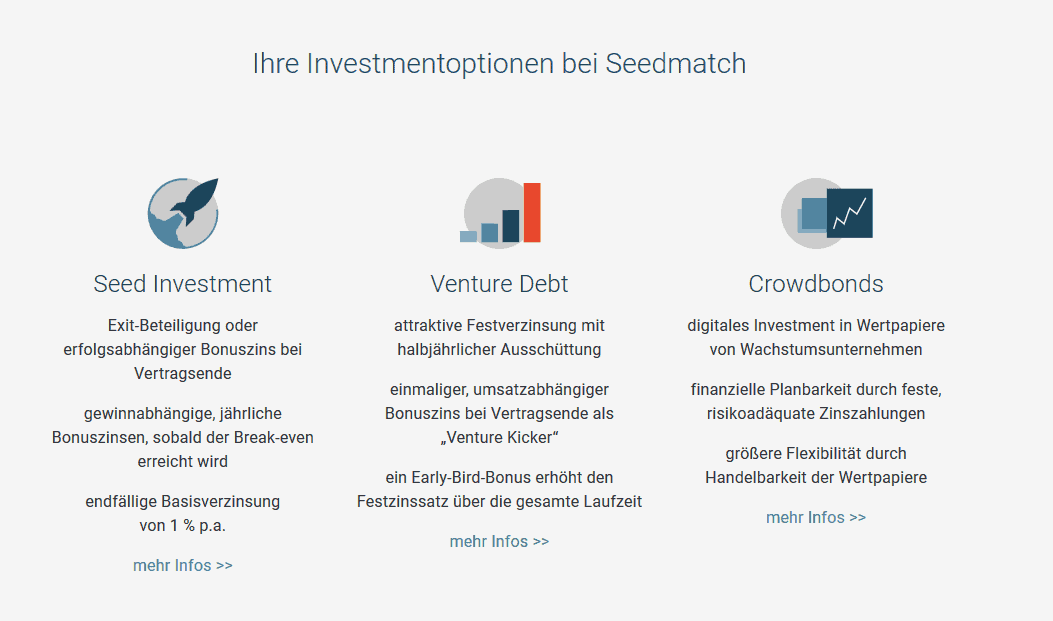Click the dark square with zigzag line graph

tap(850, 213)
